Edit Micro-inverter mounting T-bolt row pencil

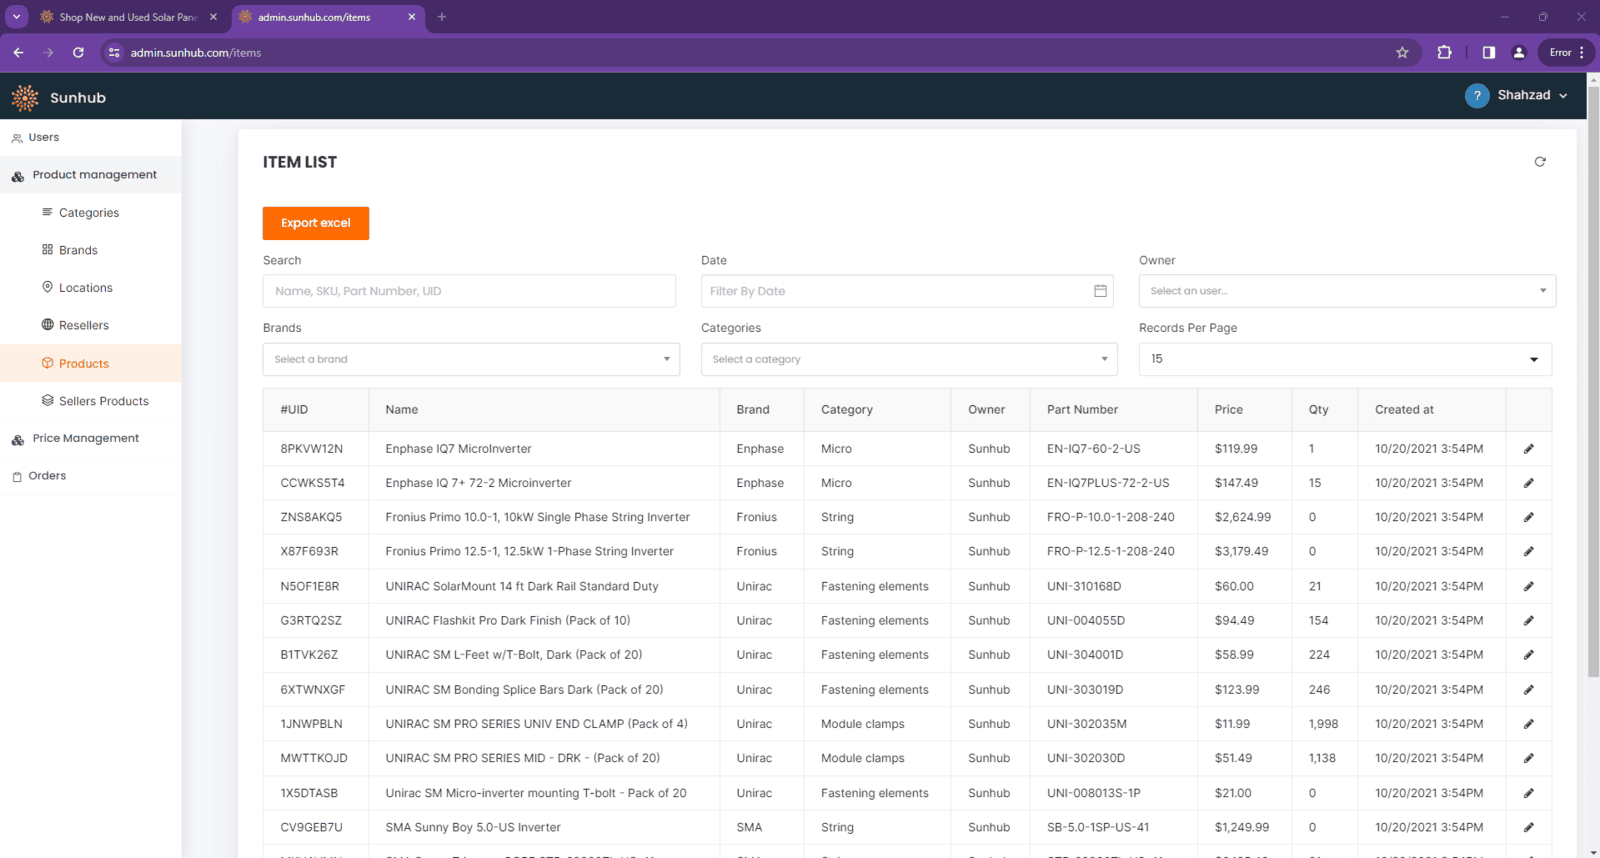pyautogui.click(x=1529, y=793)
